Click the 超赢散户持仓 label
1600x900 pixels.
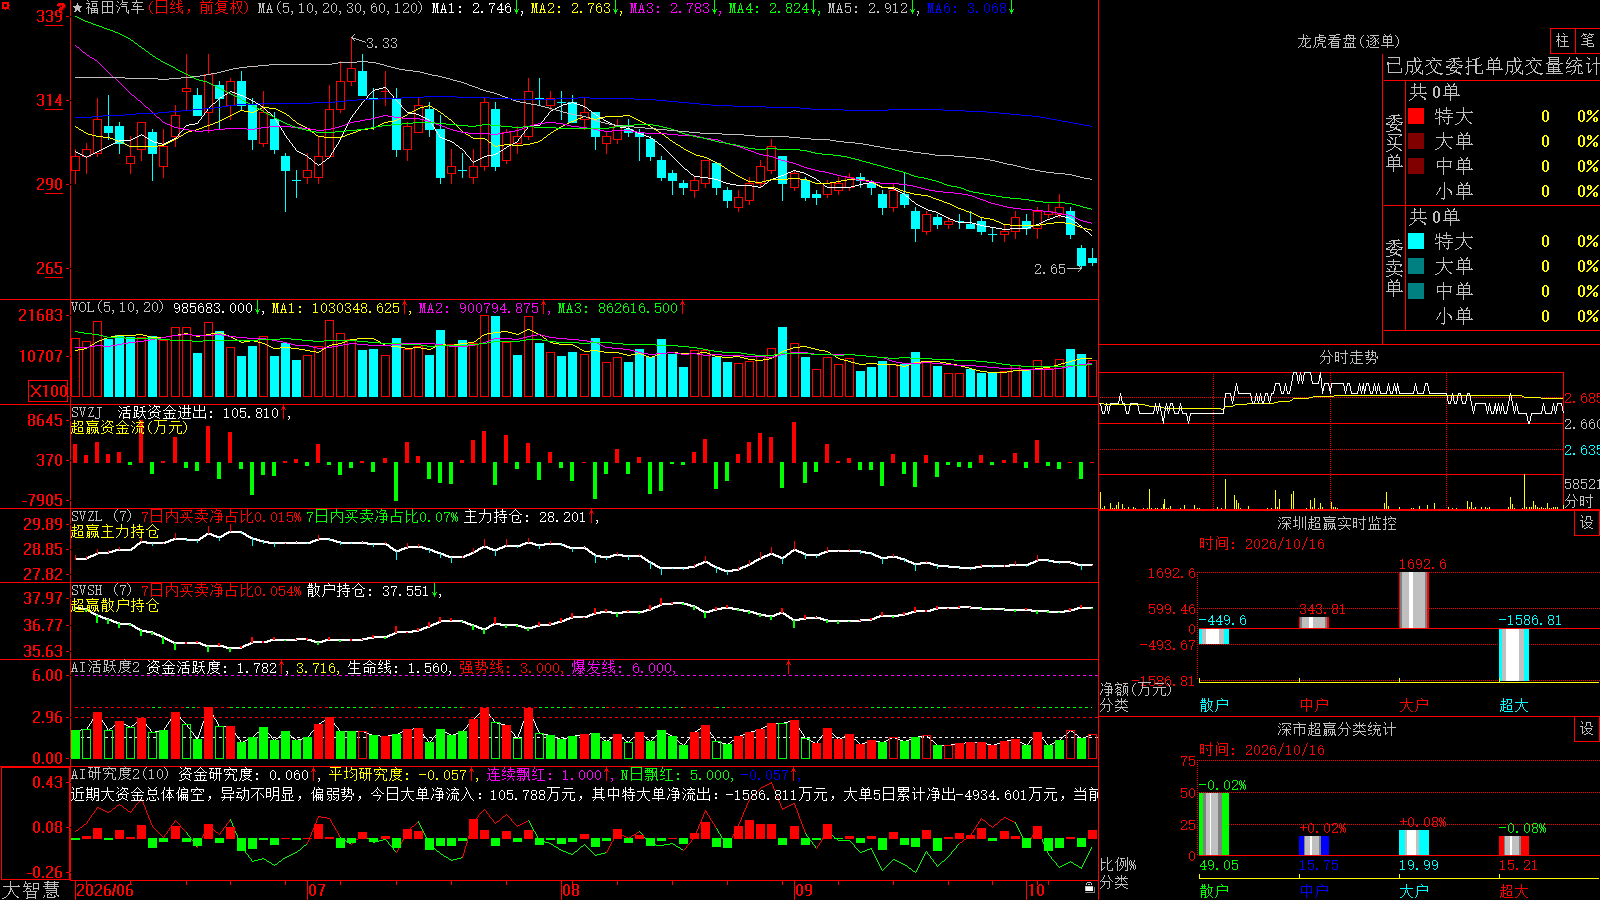(115, 605)
